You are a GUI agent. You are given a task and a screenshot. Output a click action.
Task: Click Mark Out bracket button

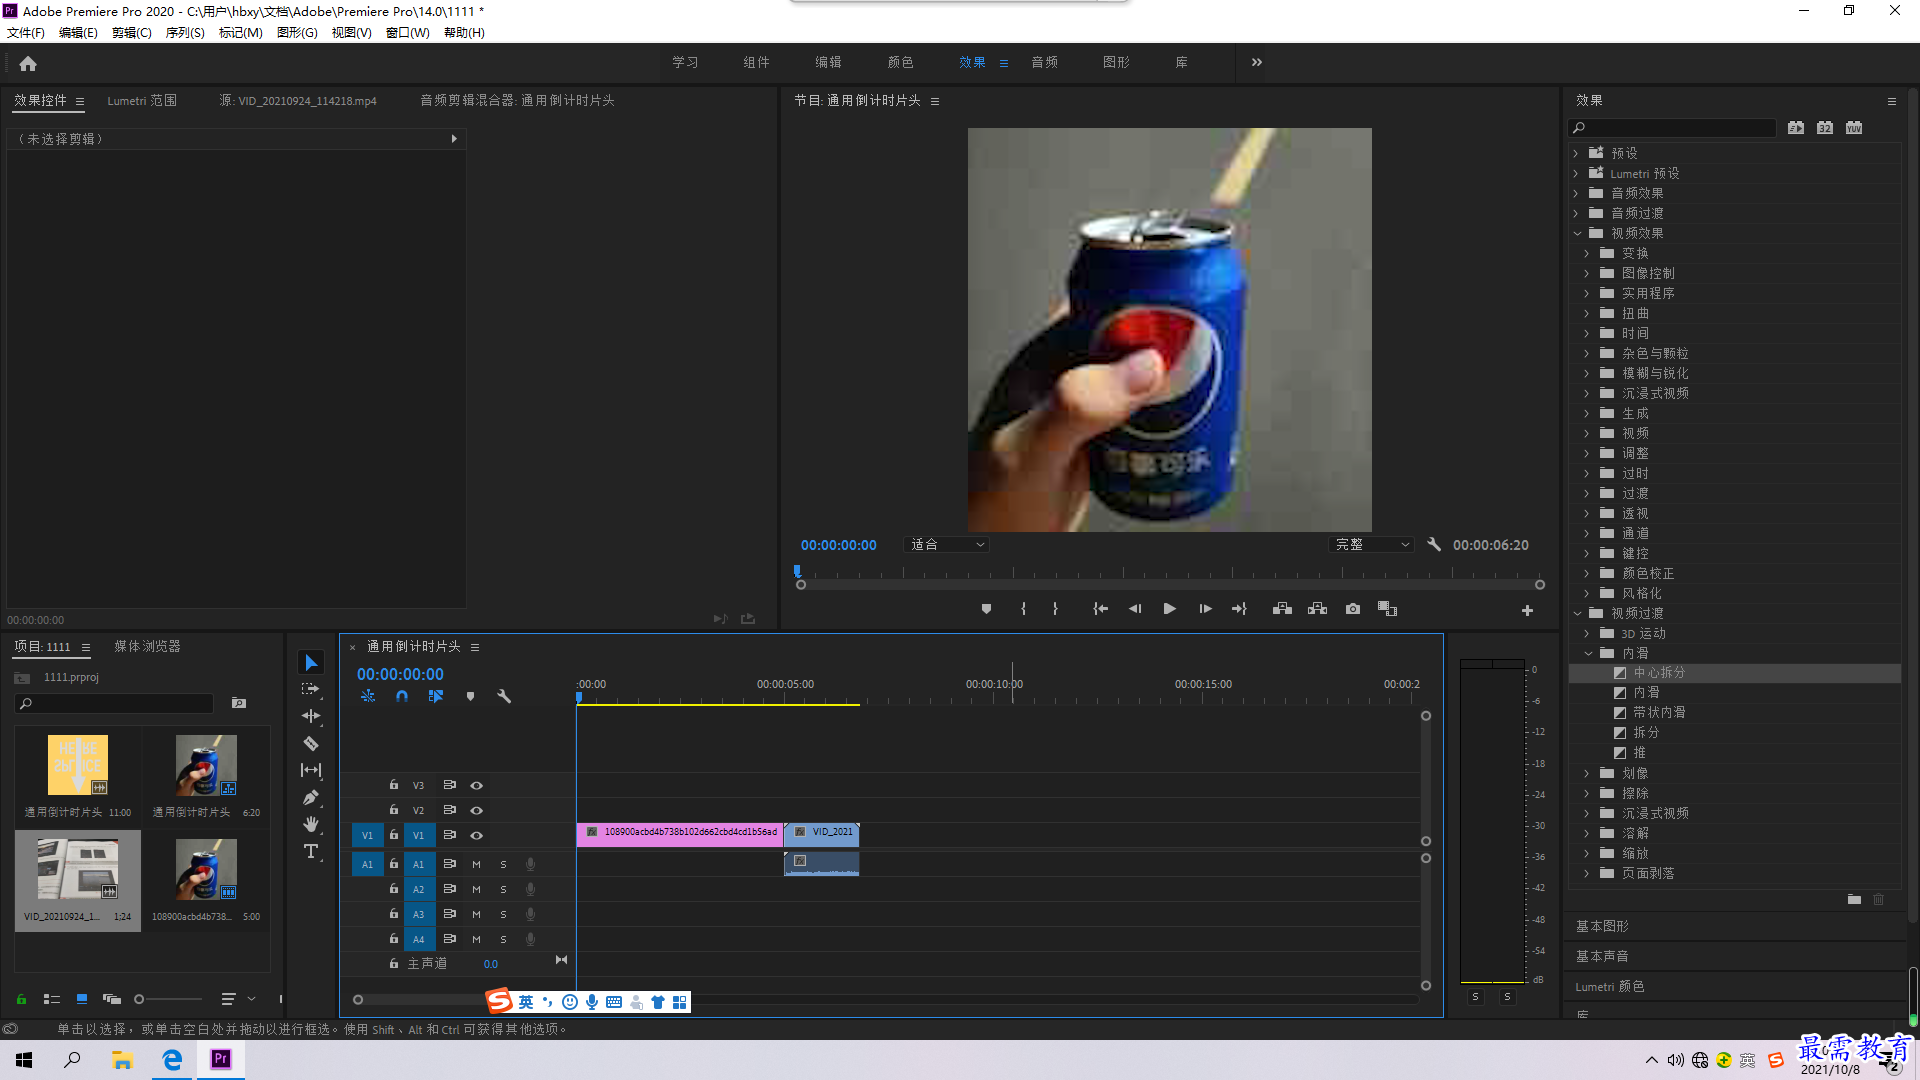(x=1055, y=609)
